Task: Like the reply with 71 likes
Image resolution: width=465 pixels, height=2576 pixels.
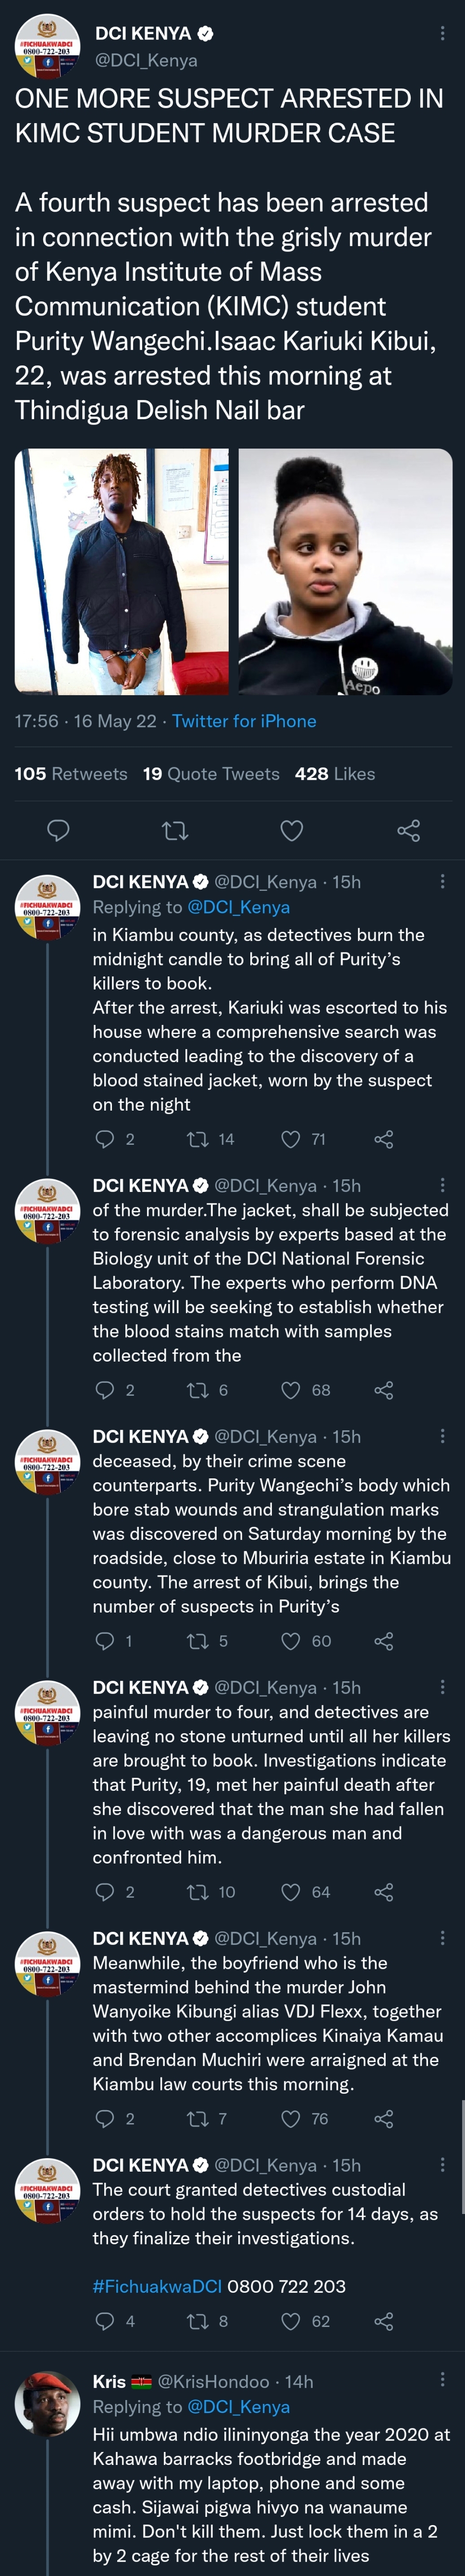Action: (x=291, y=1139)
